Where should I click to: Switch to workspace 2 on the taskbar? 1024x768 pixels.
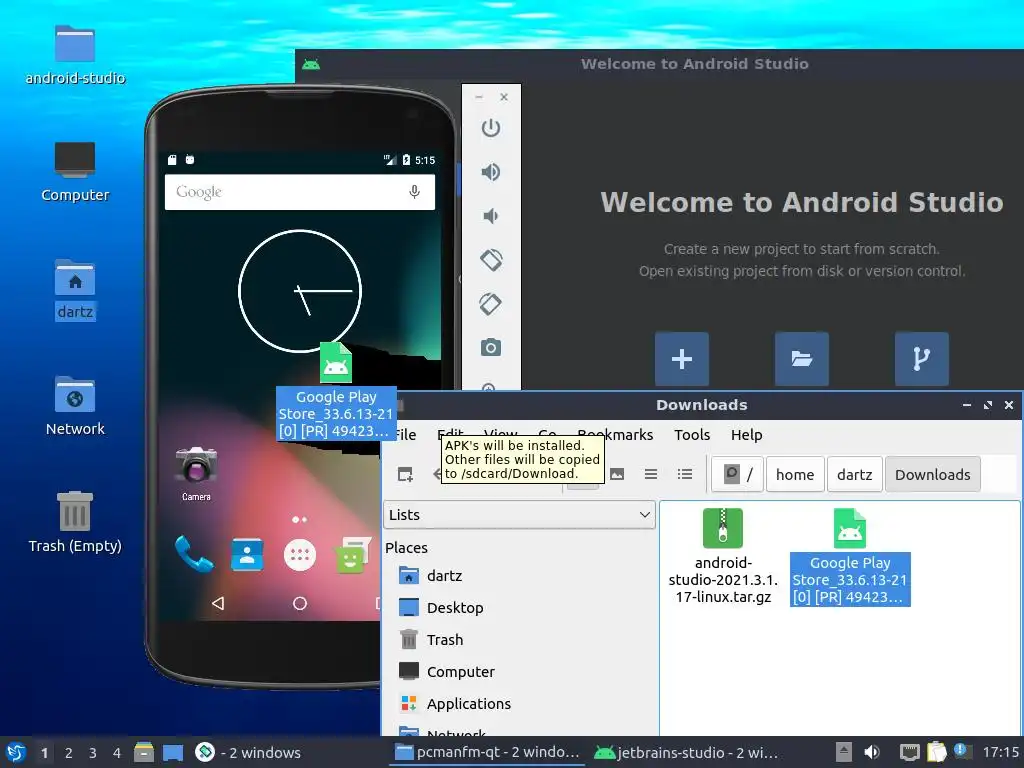coord(69,753)
